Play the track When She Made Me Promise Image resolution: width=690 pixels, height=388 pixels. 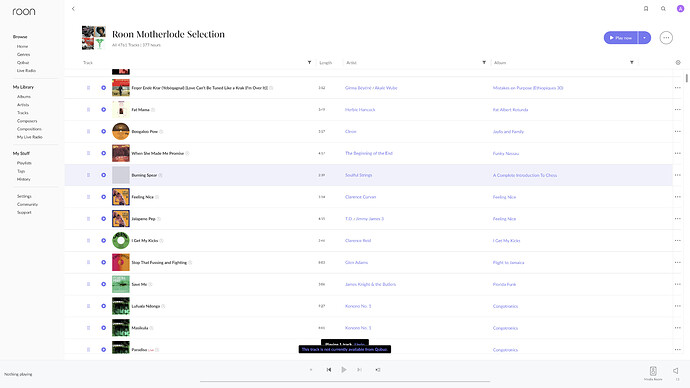103,153
